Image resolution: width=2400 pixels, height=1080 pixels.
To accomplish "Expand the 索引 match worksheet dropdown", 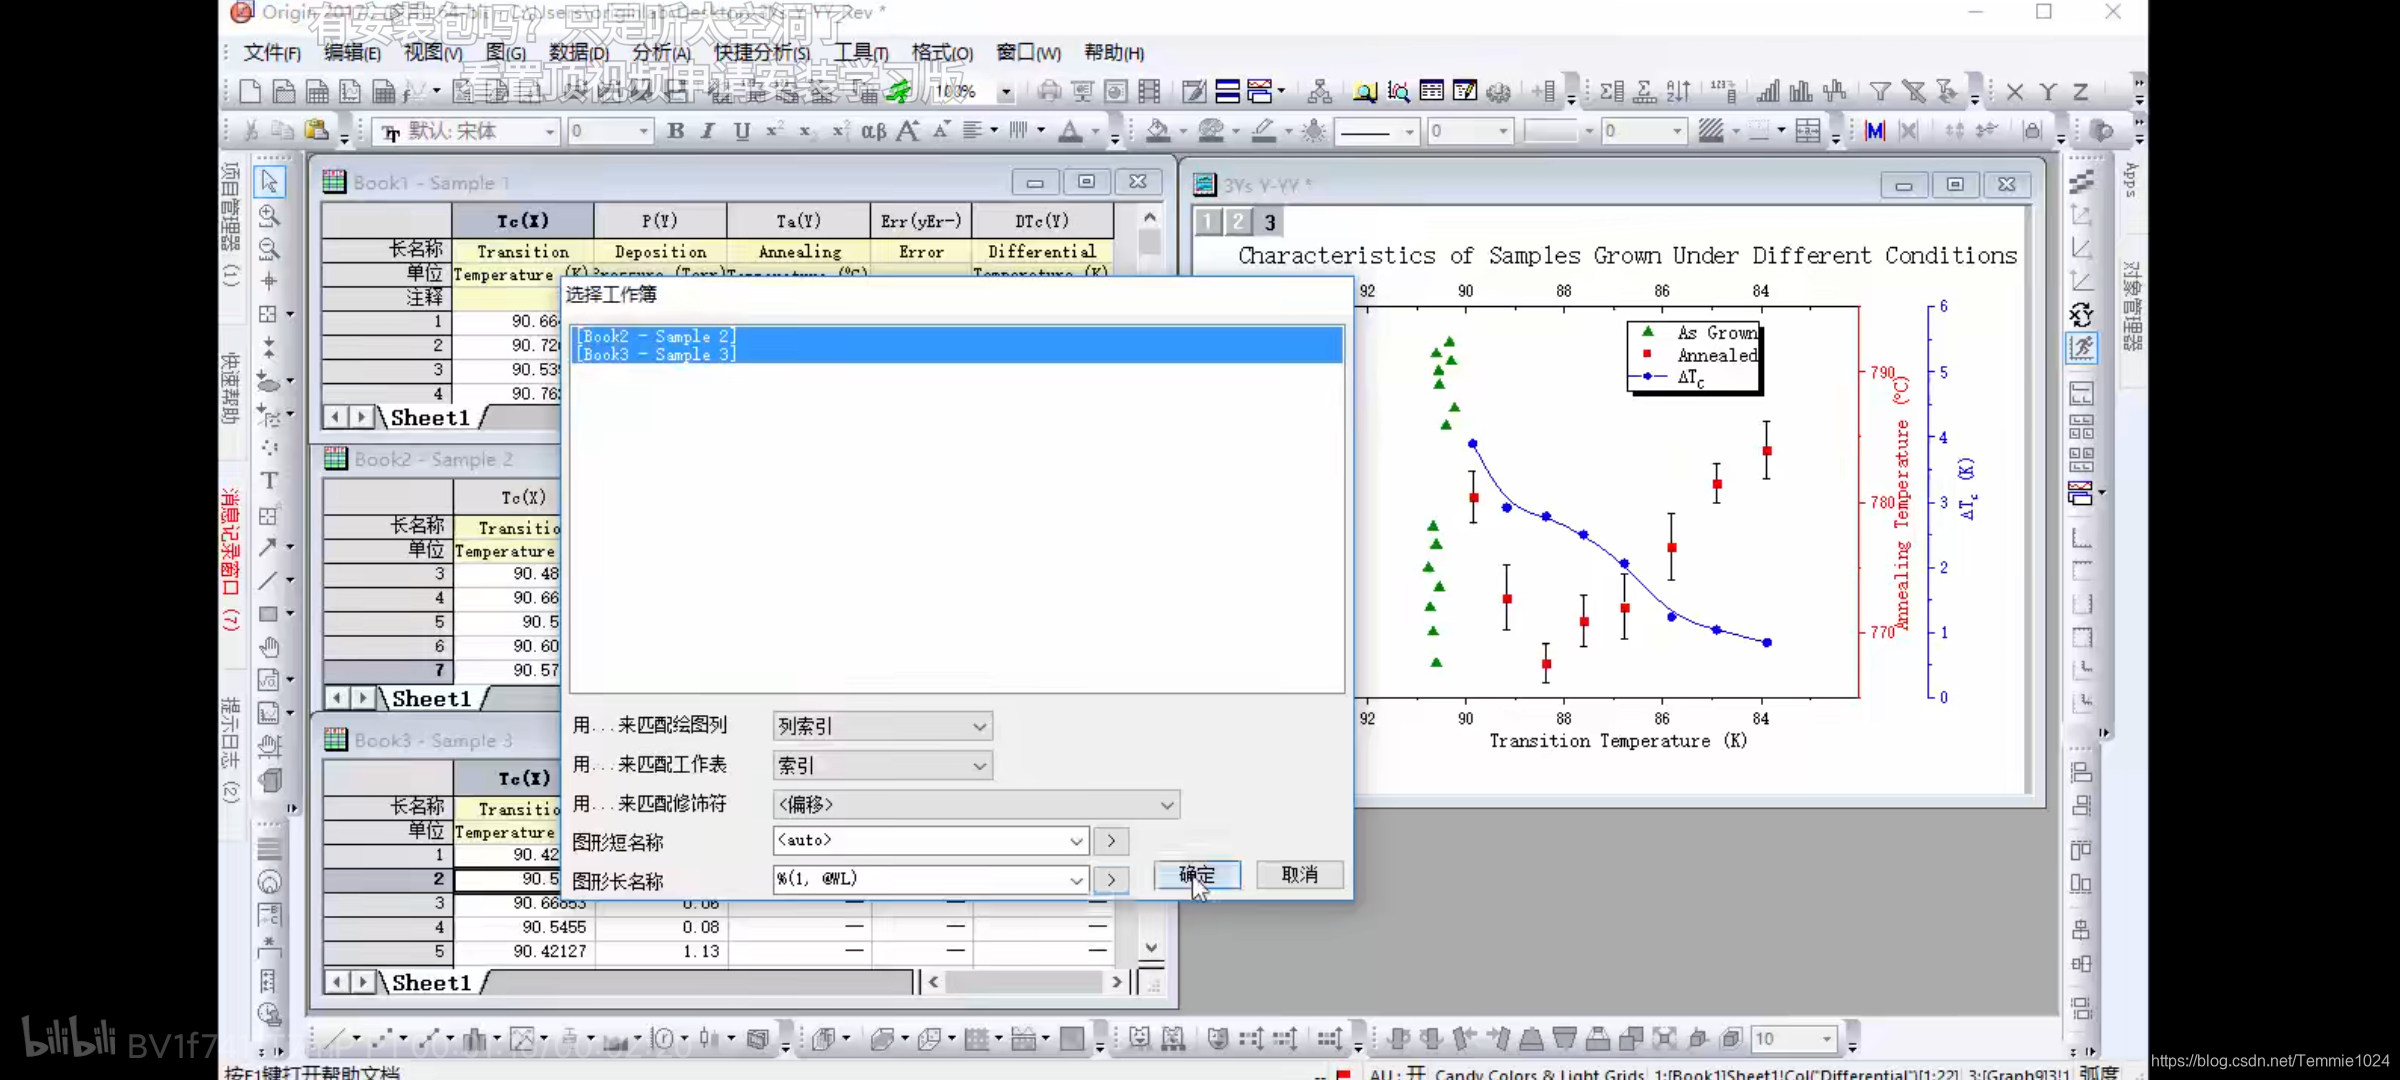I will click(882, 766).
